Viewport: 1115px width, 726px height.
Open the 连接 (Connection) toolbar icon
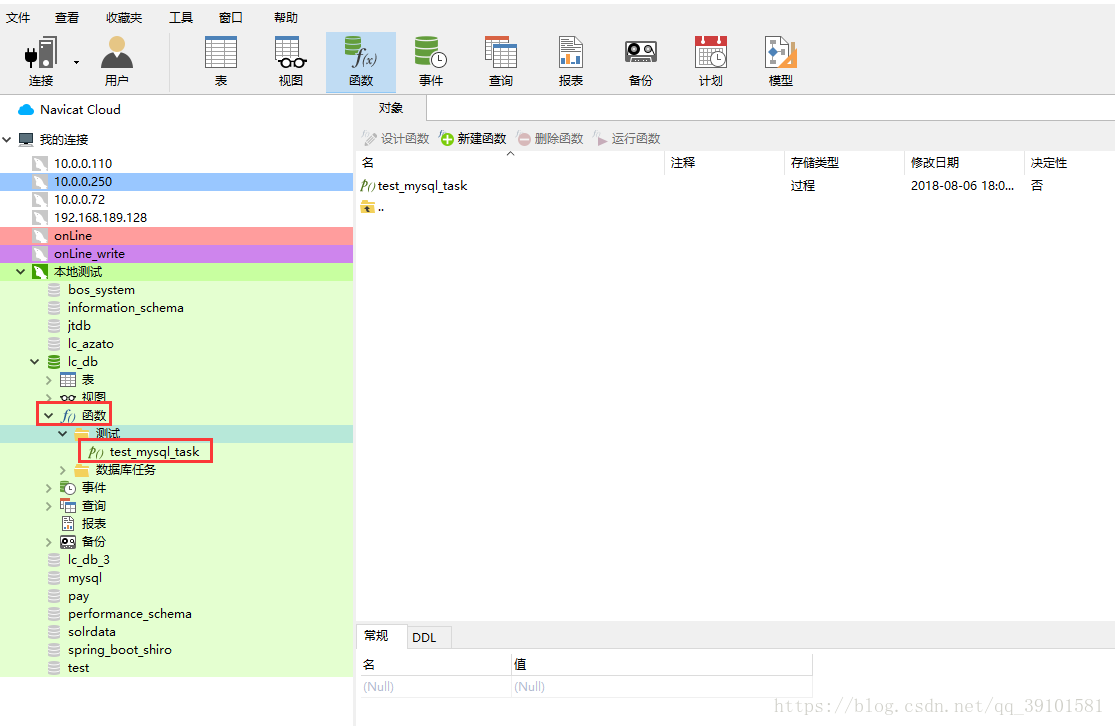41,61
